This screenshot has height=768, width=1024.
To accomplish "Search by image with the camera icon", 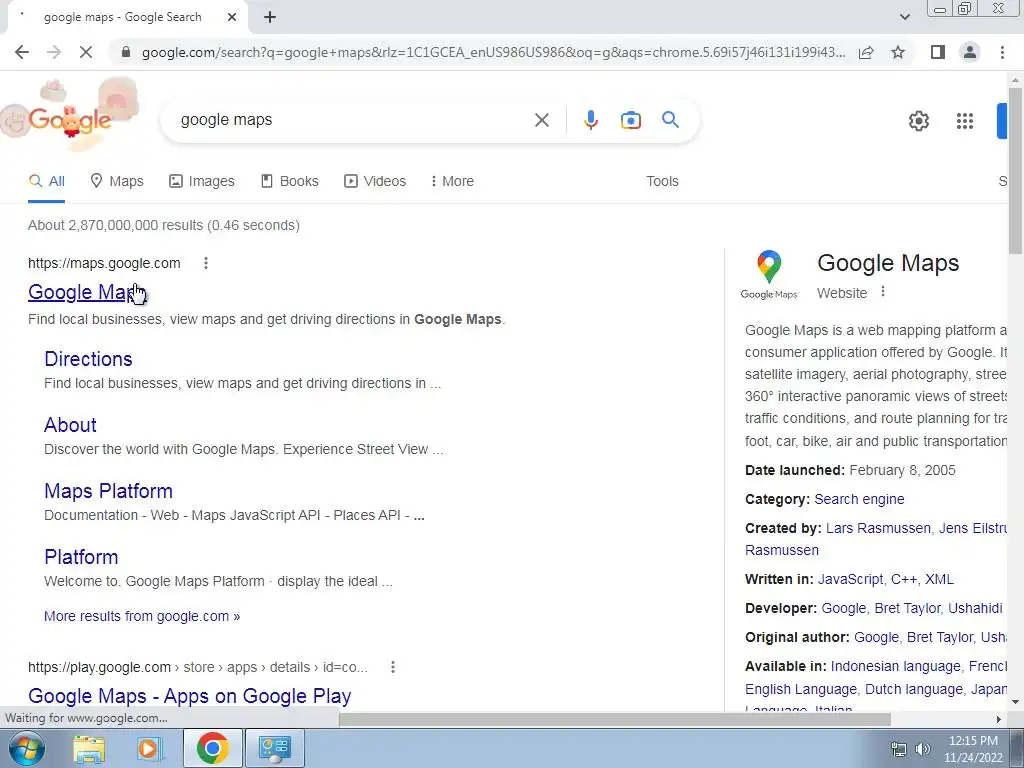I will [630, 120].
